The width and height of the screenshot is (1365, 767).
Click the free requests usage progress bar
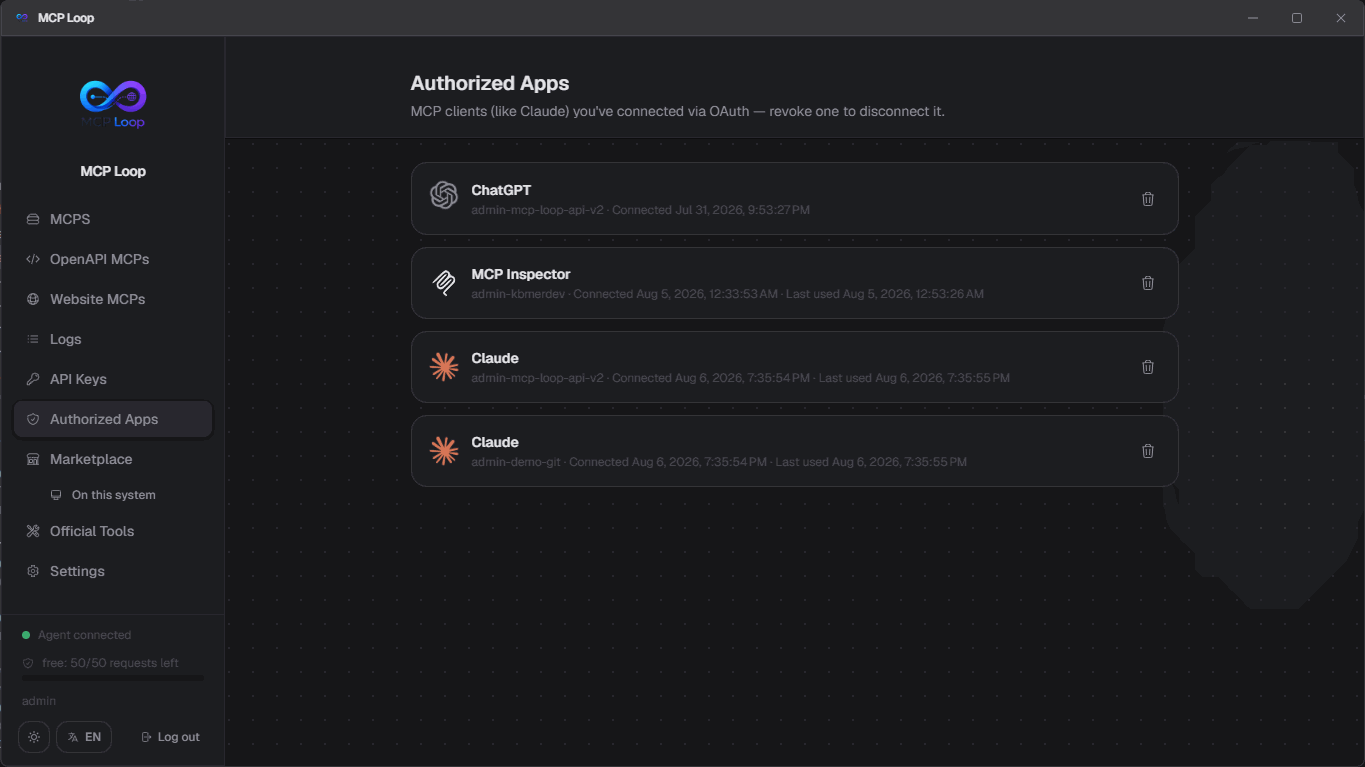(113, 678)
